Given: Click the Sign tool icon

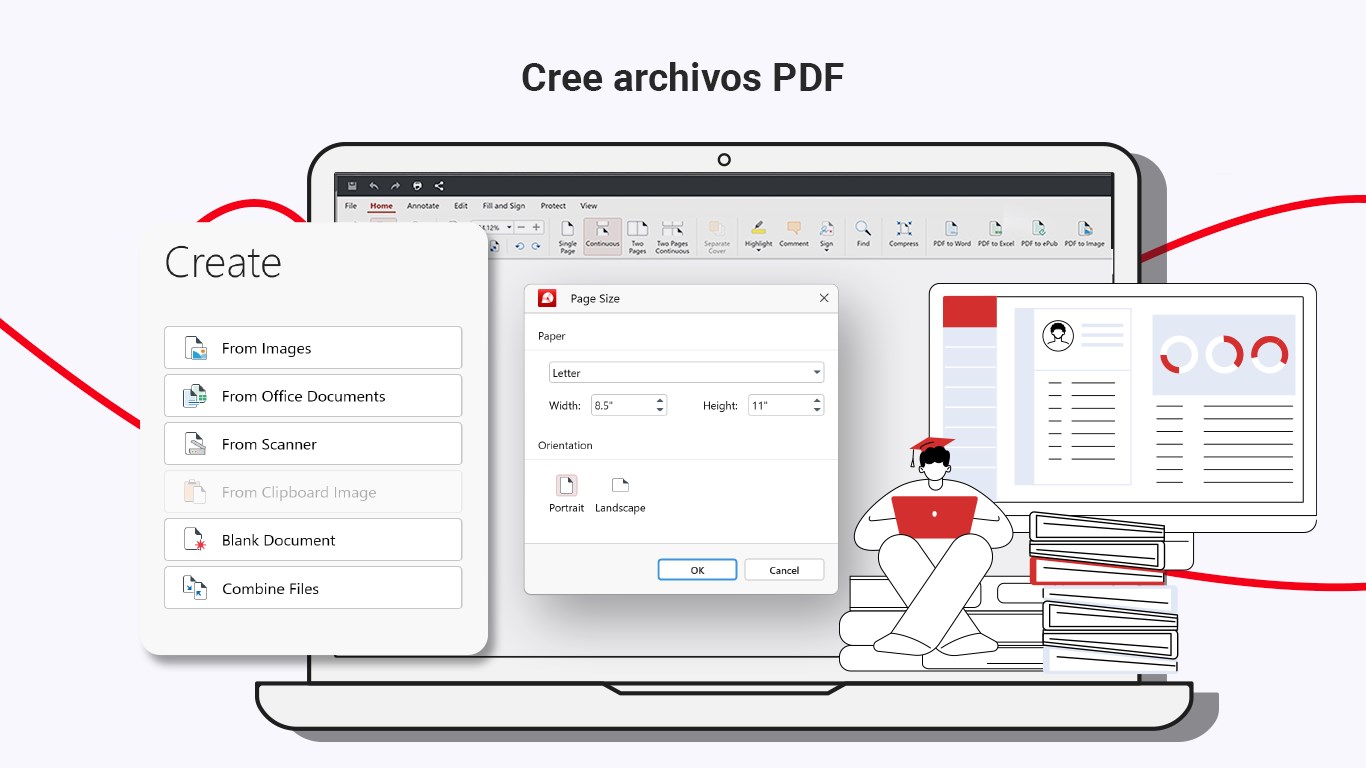Looking at the screenshot, I should click(827, 229).
